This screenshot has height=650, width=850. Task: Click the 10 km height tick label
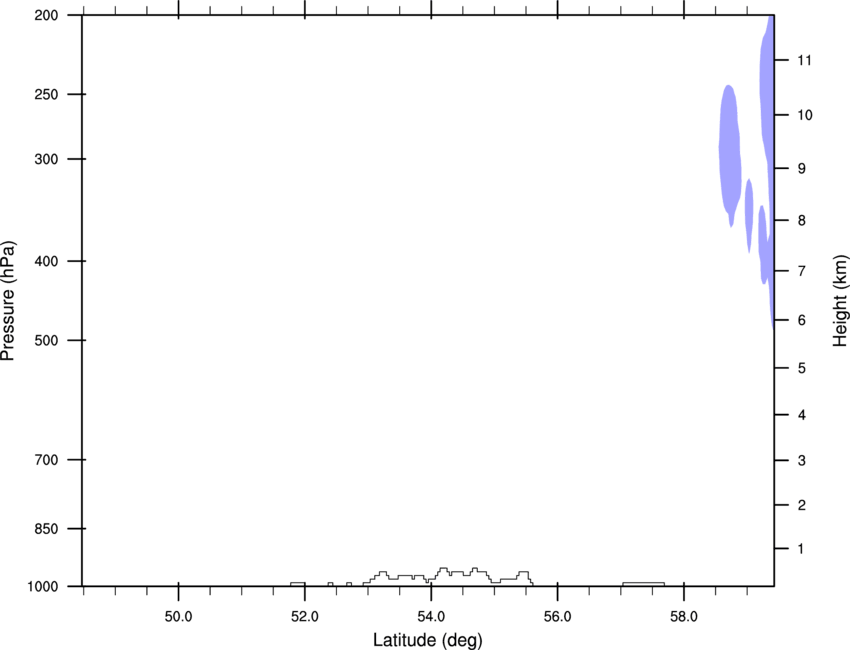pos(805,115)
